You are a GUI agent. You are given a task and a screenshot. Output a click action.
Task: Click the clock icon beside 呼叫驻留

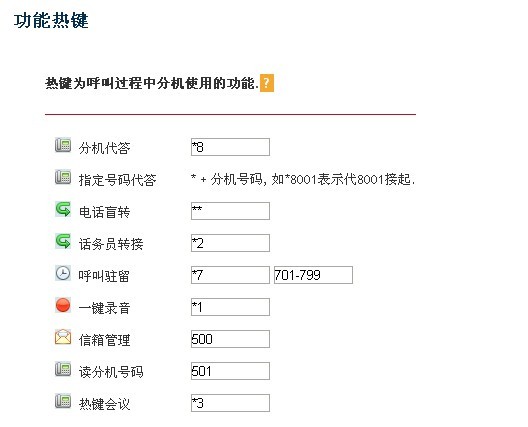coord(63,273)
